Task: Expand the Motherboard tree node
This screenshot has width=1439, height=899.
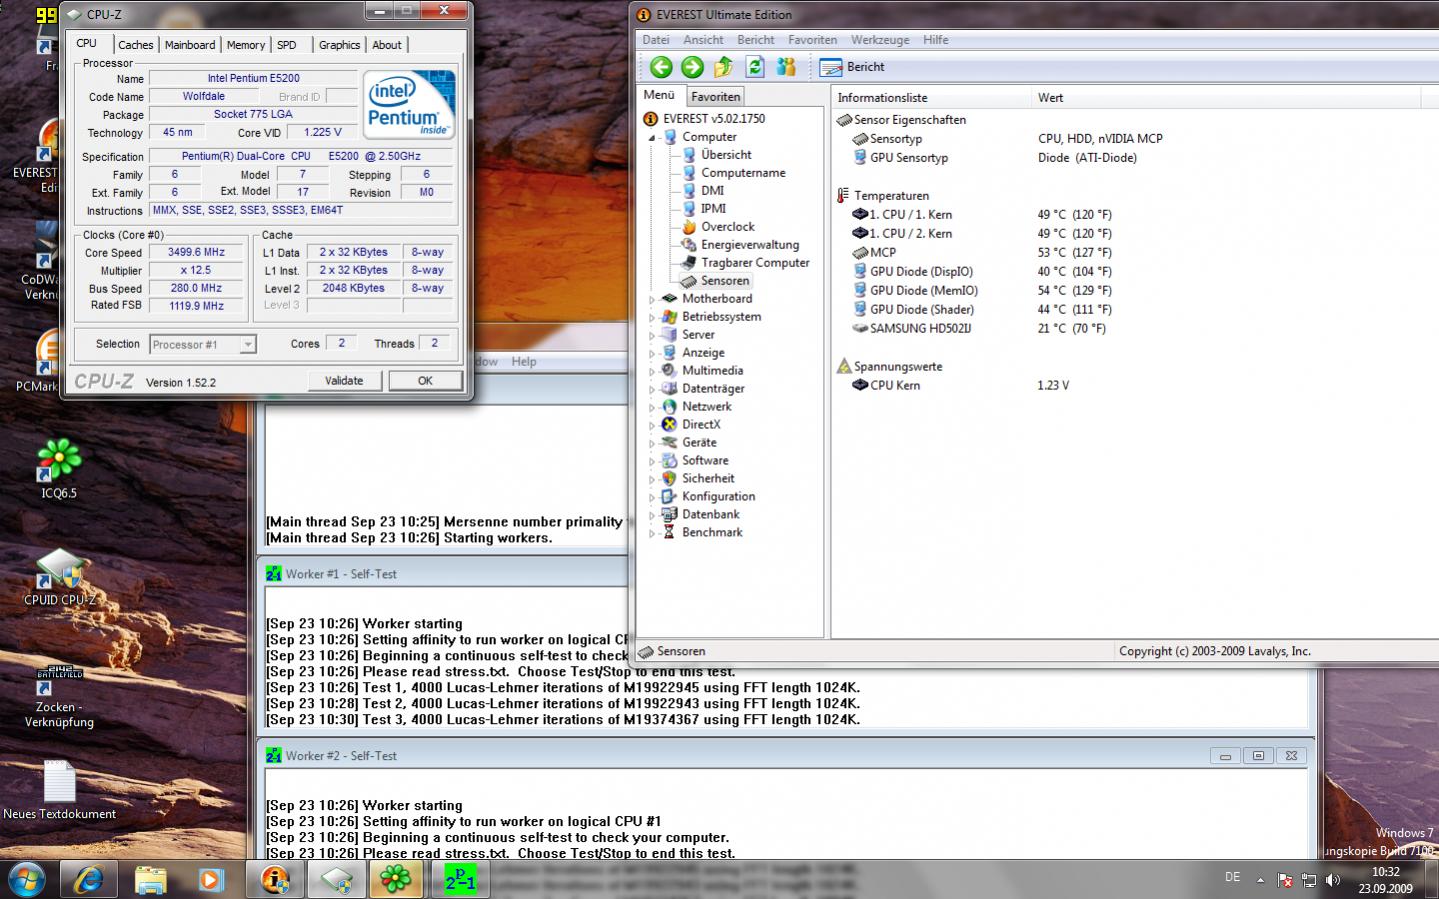Action: coord(652,299)
